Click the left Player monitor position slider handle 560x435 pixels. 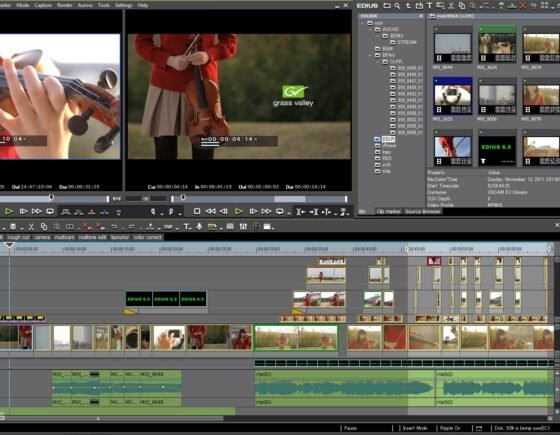(x=51, y=197)
